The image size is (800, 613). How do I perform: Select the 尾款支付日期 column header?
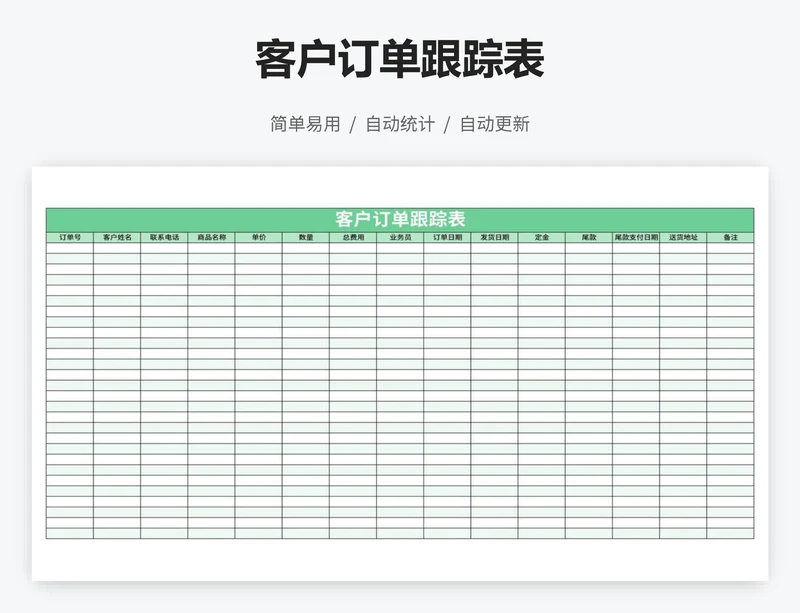(636, 237)
